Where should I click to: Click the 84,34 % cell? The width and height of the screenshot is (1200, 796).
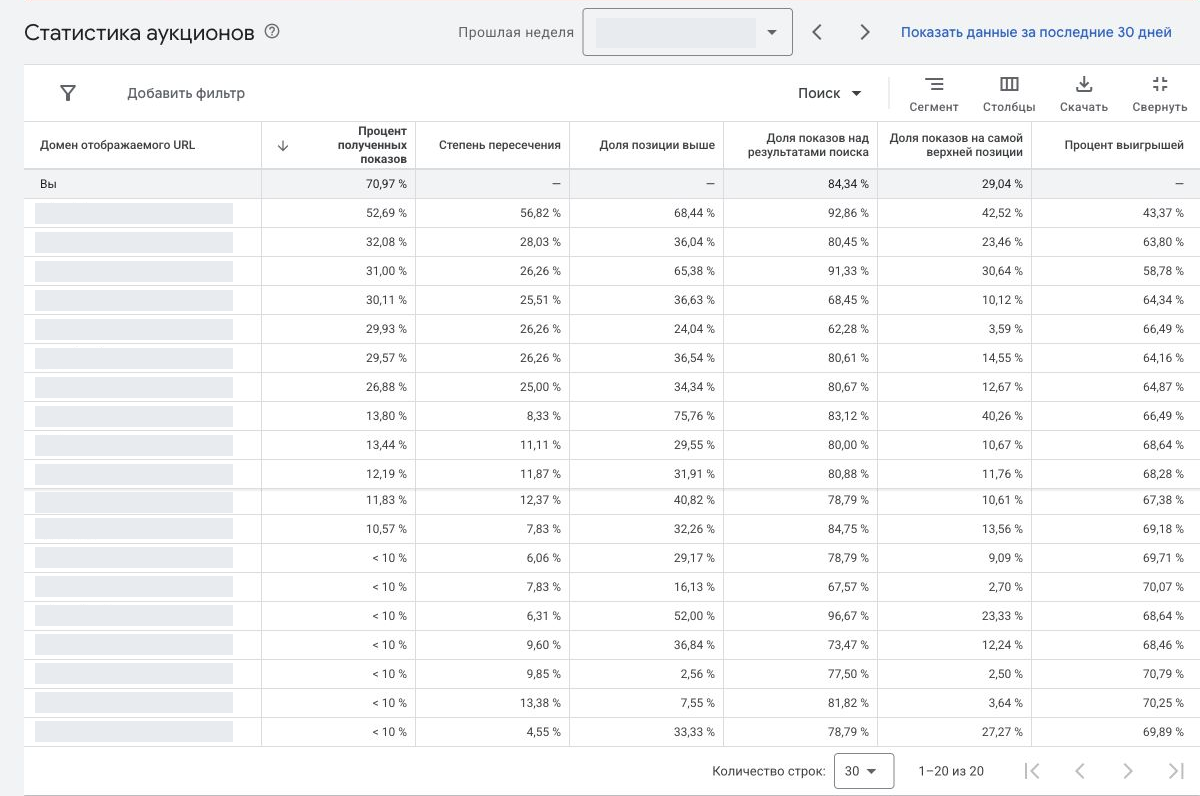point(849,184)
